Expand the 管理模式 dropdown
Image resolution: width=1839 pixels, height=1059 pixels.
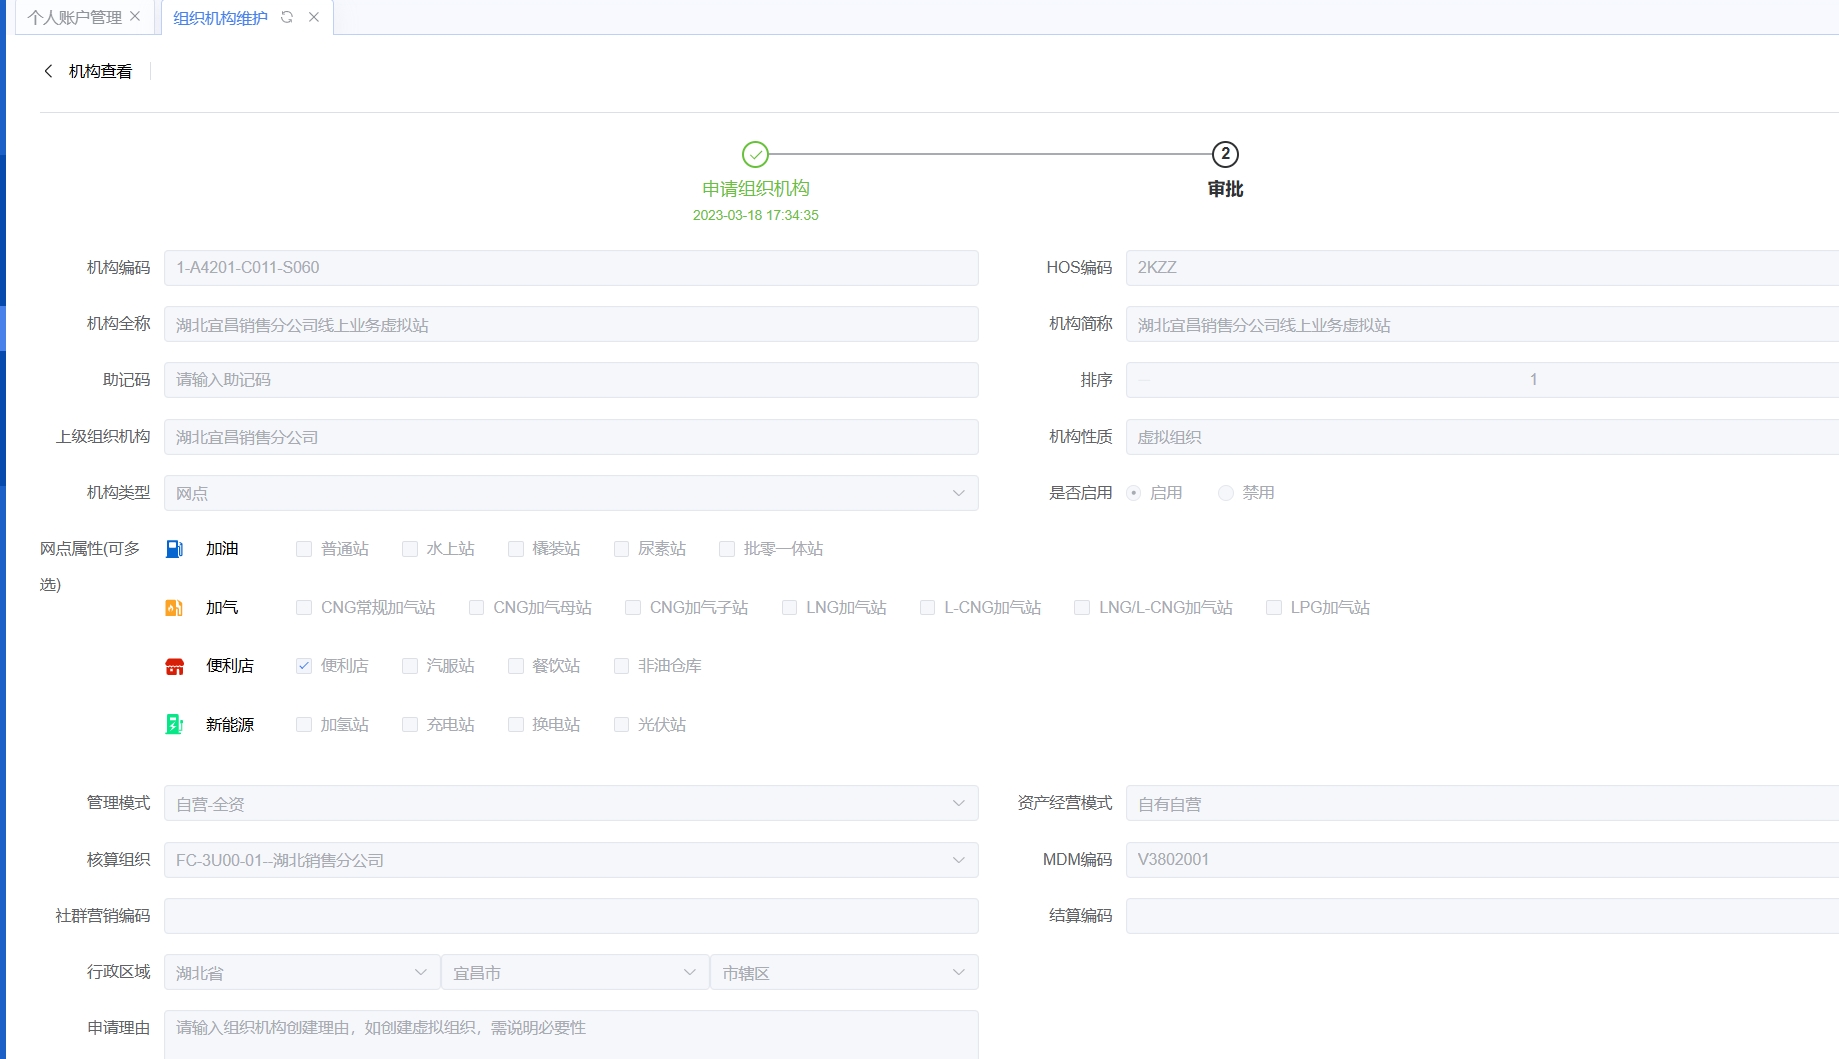(x=570, y=803)
